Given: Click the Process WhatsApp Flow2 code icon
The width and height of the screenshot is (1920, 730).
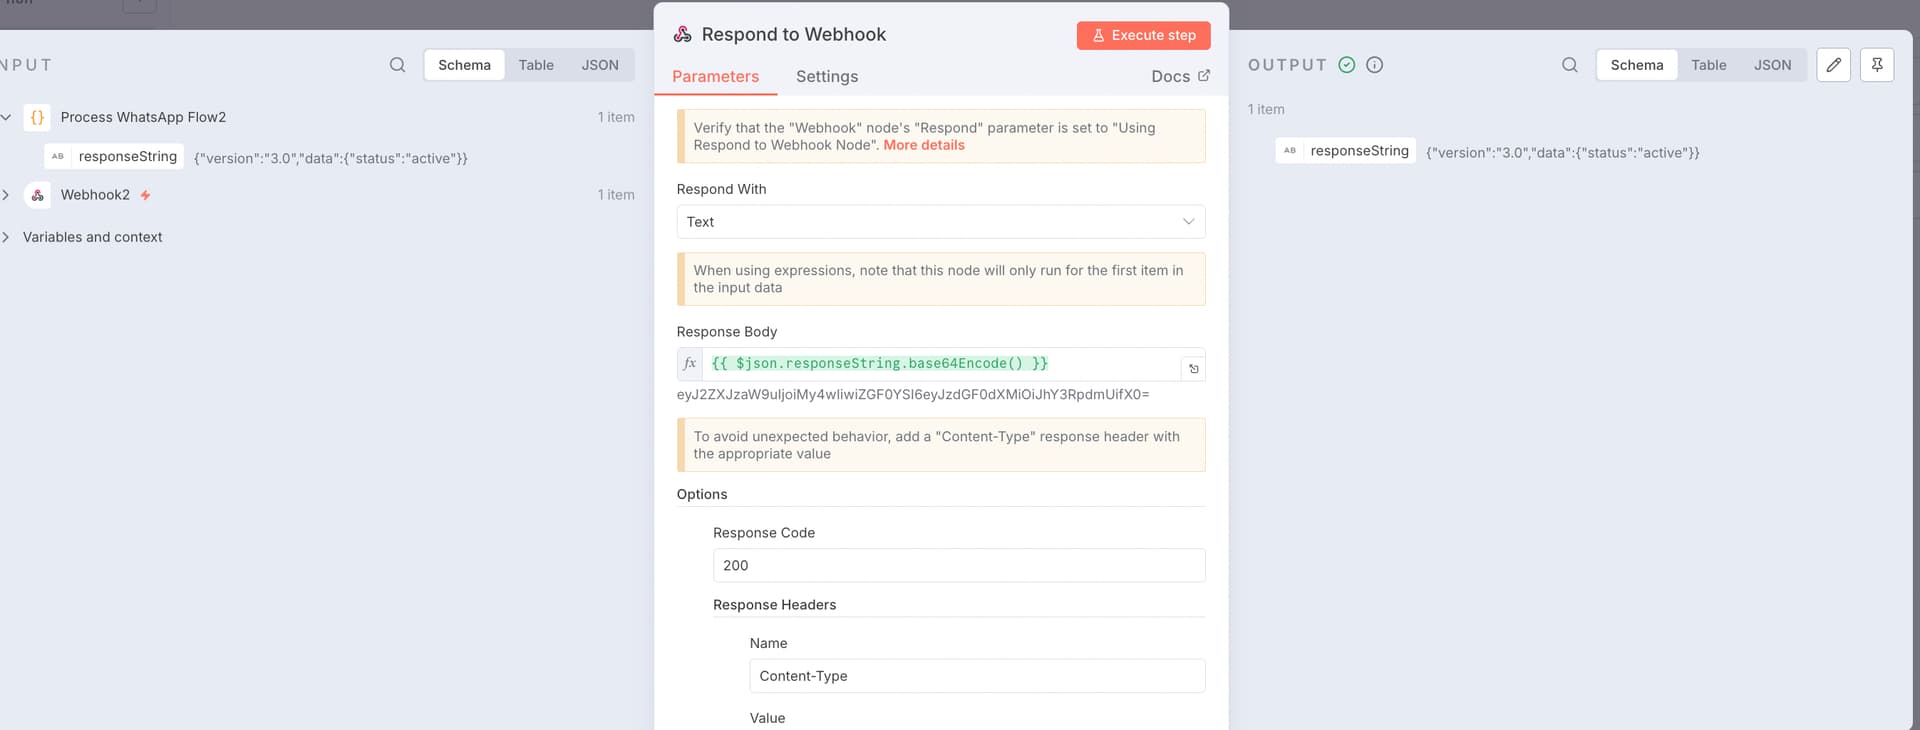Looking at the screenshot, I should [x=37, y=117].
